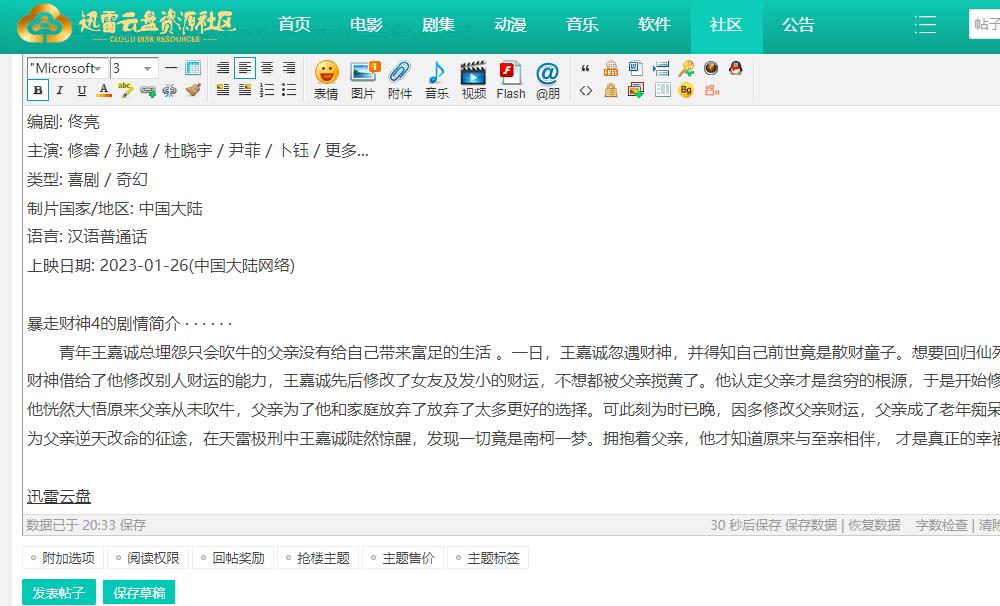Viewport: 1000px width, 606px height.
Task: Toggle underline text formatting
Action: click(x=82, y=90)
